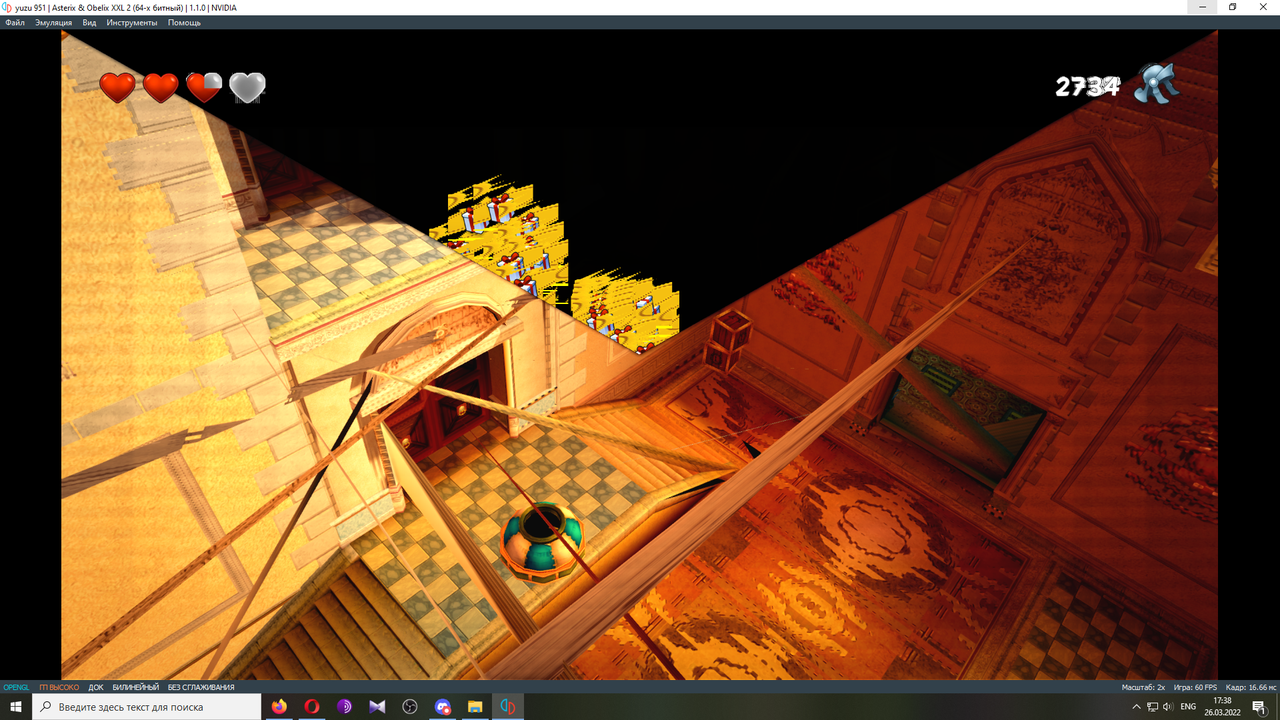Open the purple Tor Browser taskbar icon

tap(344, 707)
